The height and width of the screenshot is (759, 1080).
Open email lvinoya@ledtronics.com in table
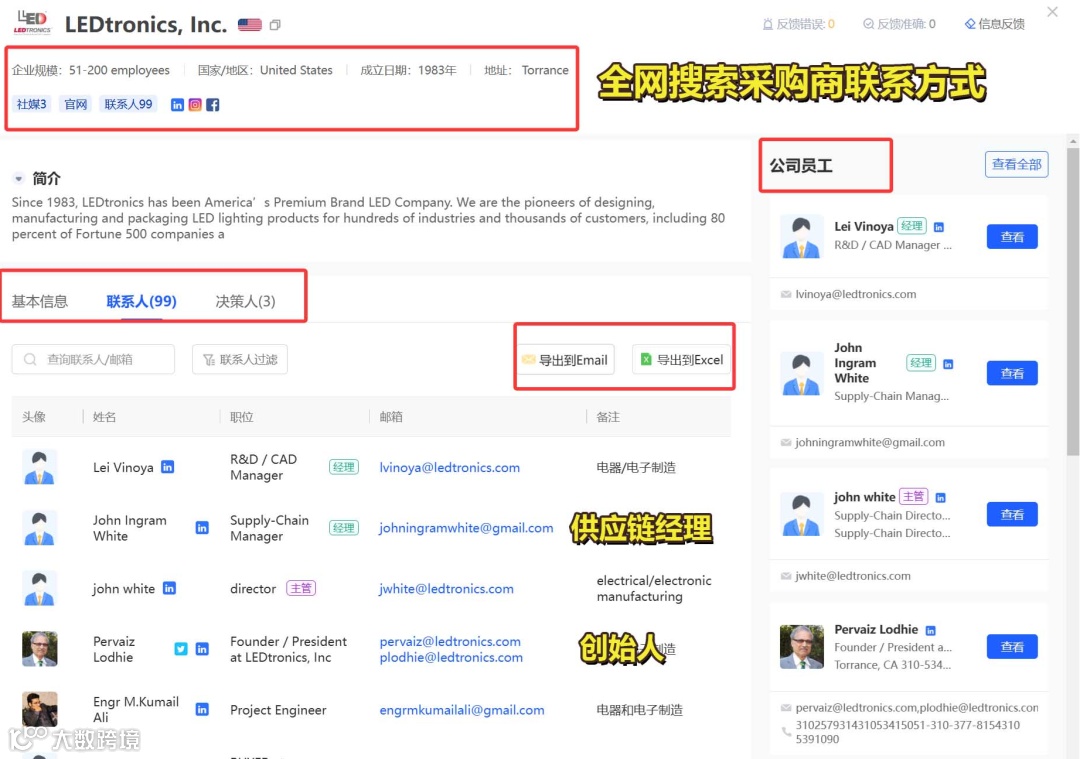tap(450, 468)
